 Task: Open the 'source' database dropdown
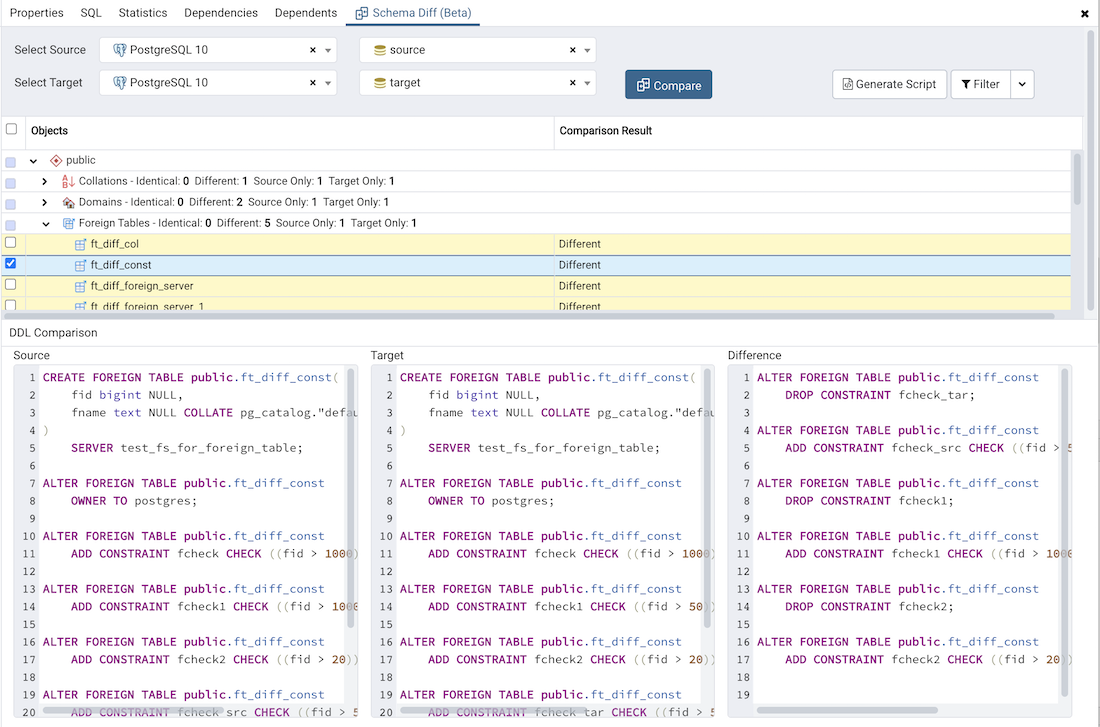click(587, 51)
